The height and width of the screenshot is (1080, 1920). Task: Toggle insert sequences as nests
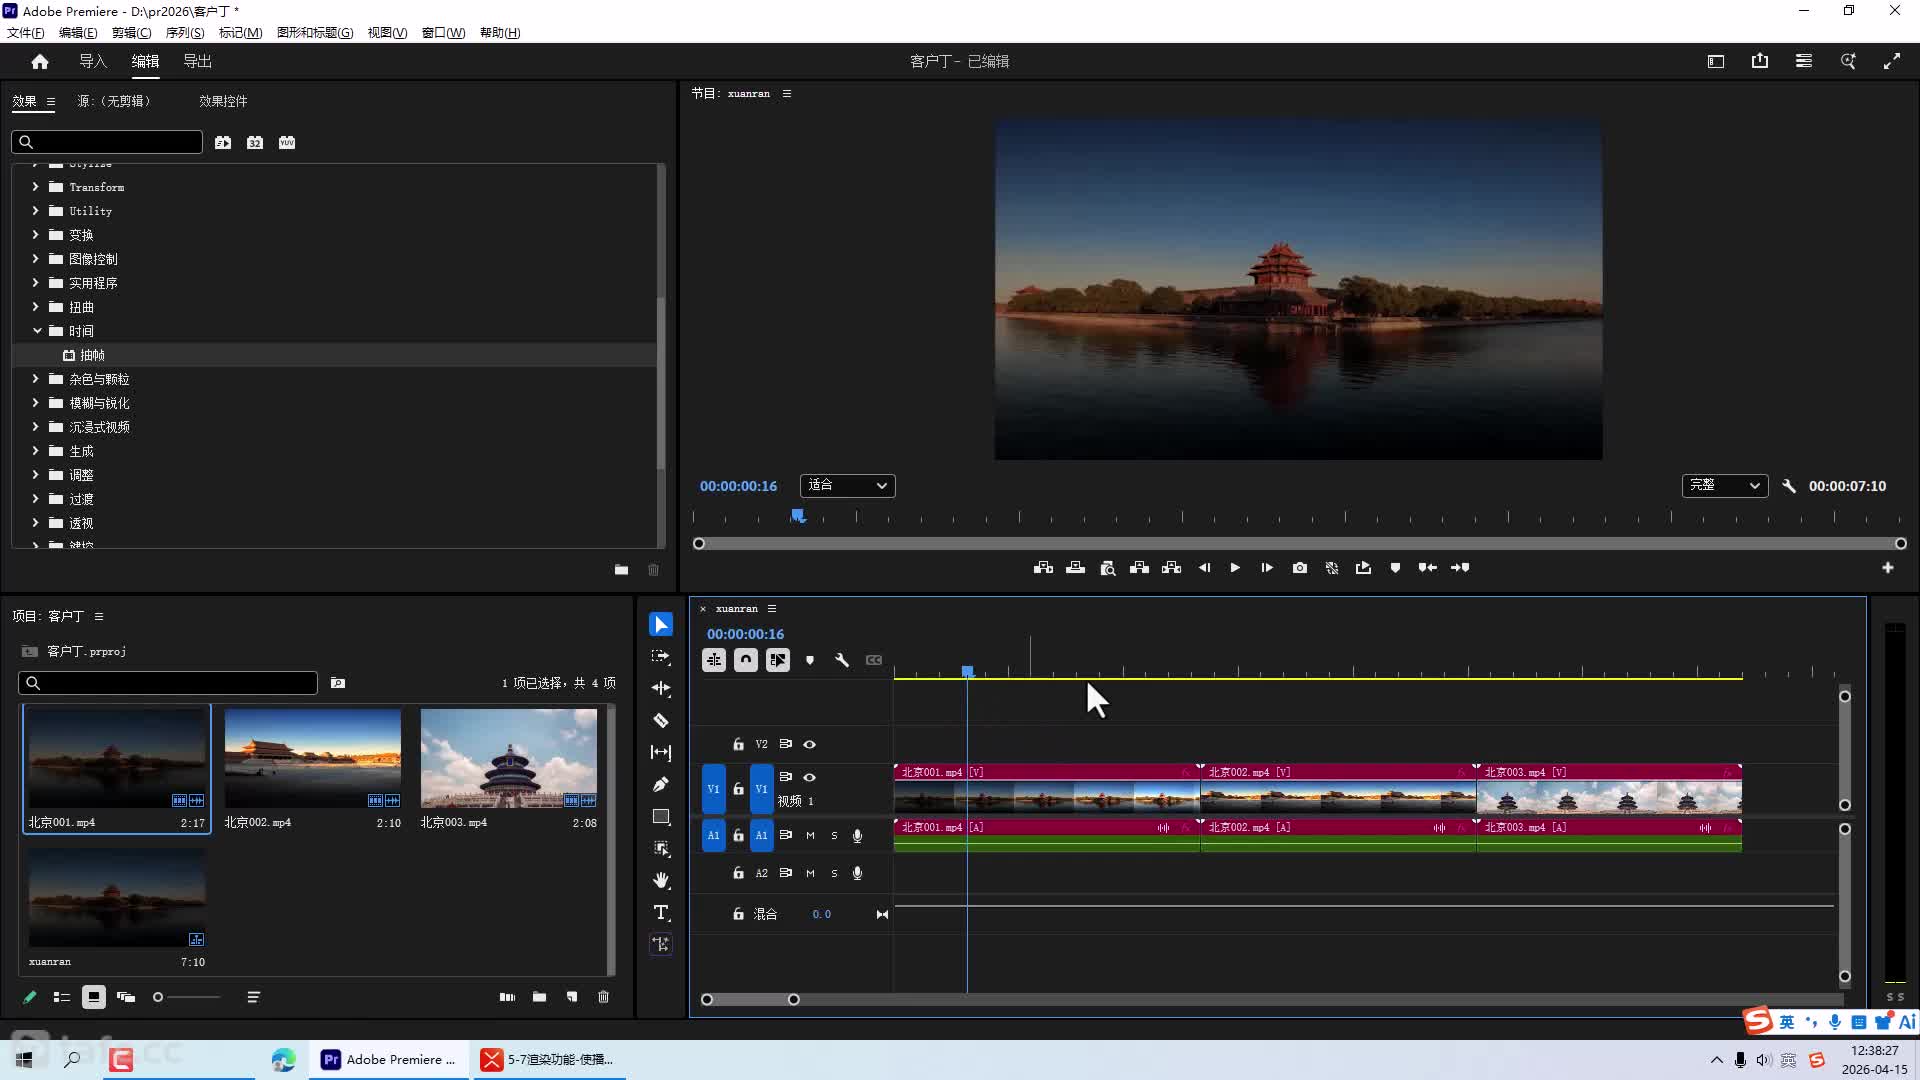pos(714,661)
